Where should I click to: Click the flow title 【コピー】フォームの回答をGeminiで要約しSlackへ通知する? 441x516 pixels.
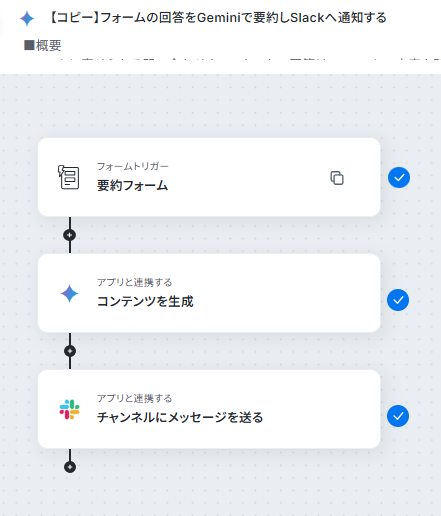[218, 18]
